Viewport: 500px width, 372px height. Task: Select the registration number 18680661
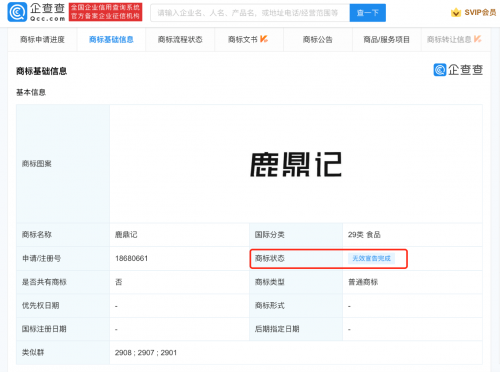pyautogui.click(x=131, y=258)
